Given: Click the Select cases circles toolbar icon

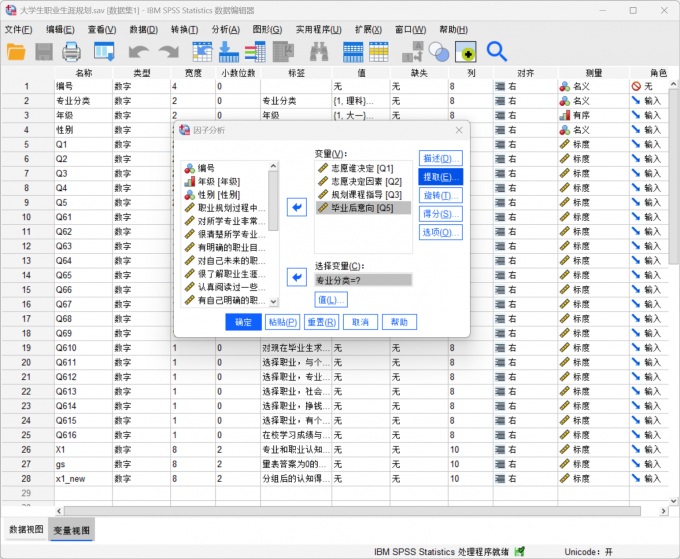Looking at the screenshot, I should (x=439, y=52).
